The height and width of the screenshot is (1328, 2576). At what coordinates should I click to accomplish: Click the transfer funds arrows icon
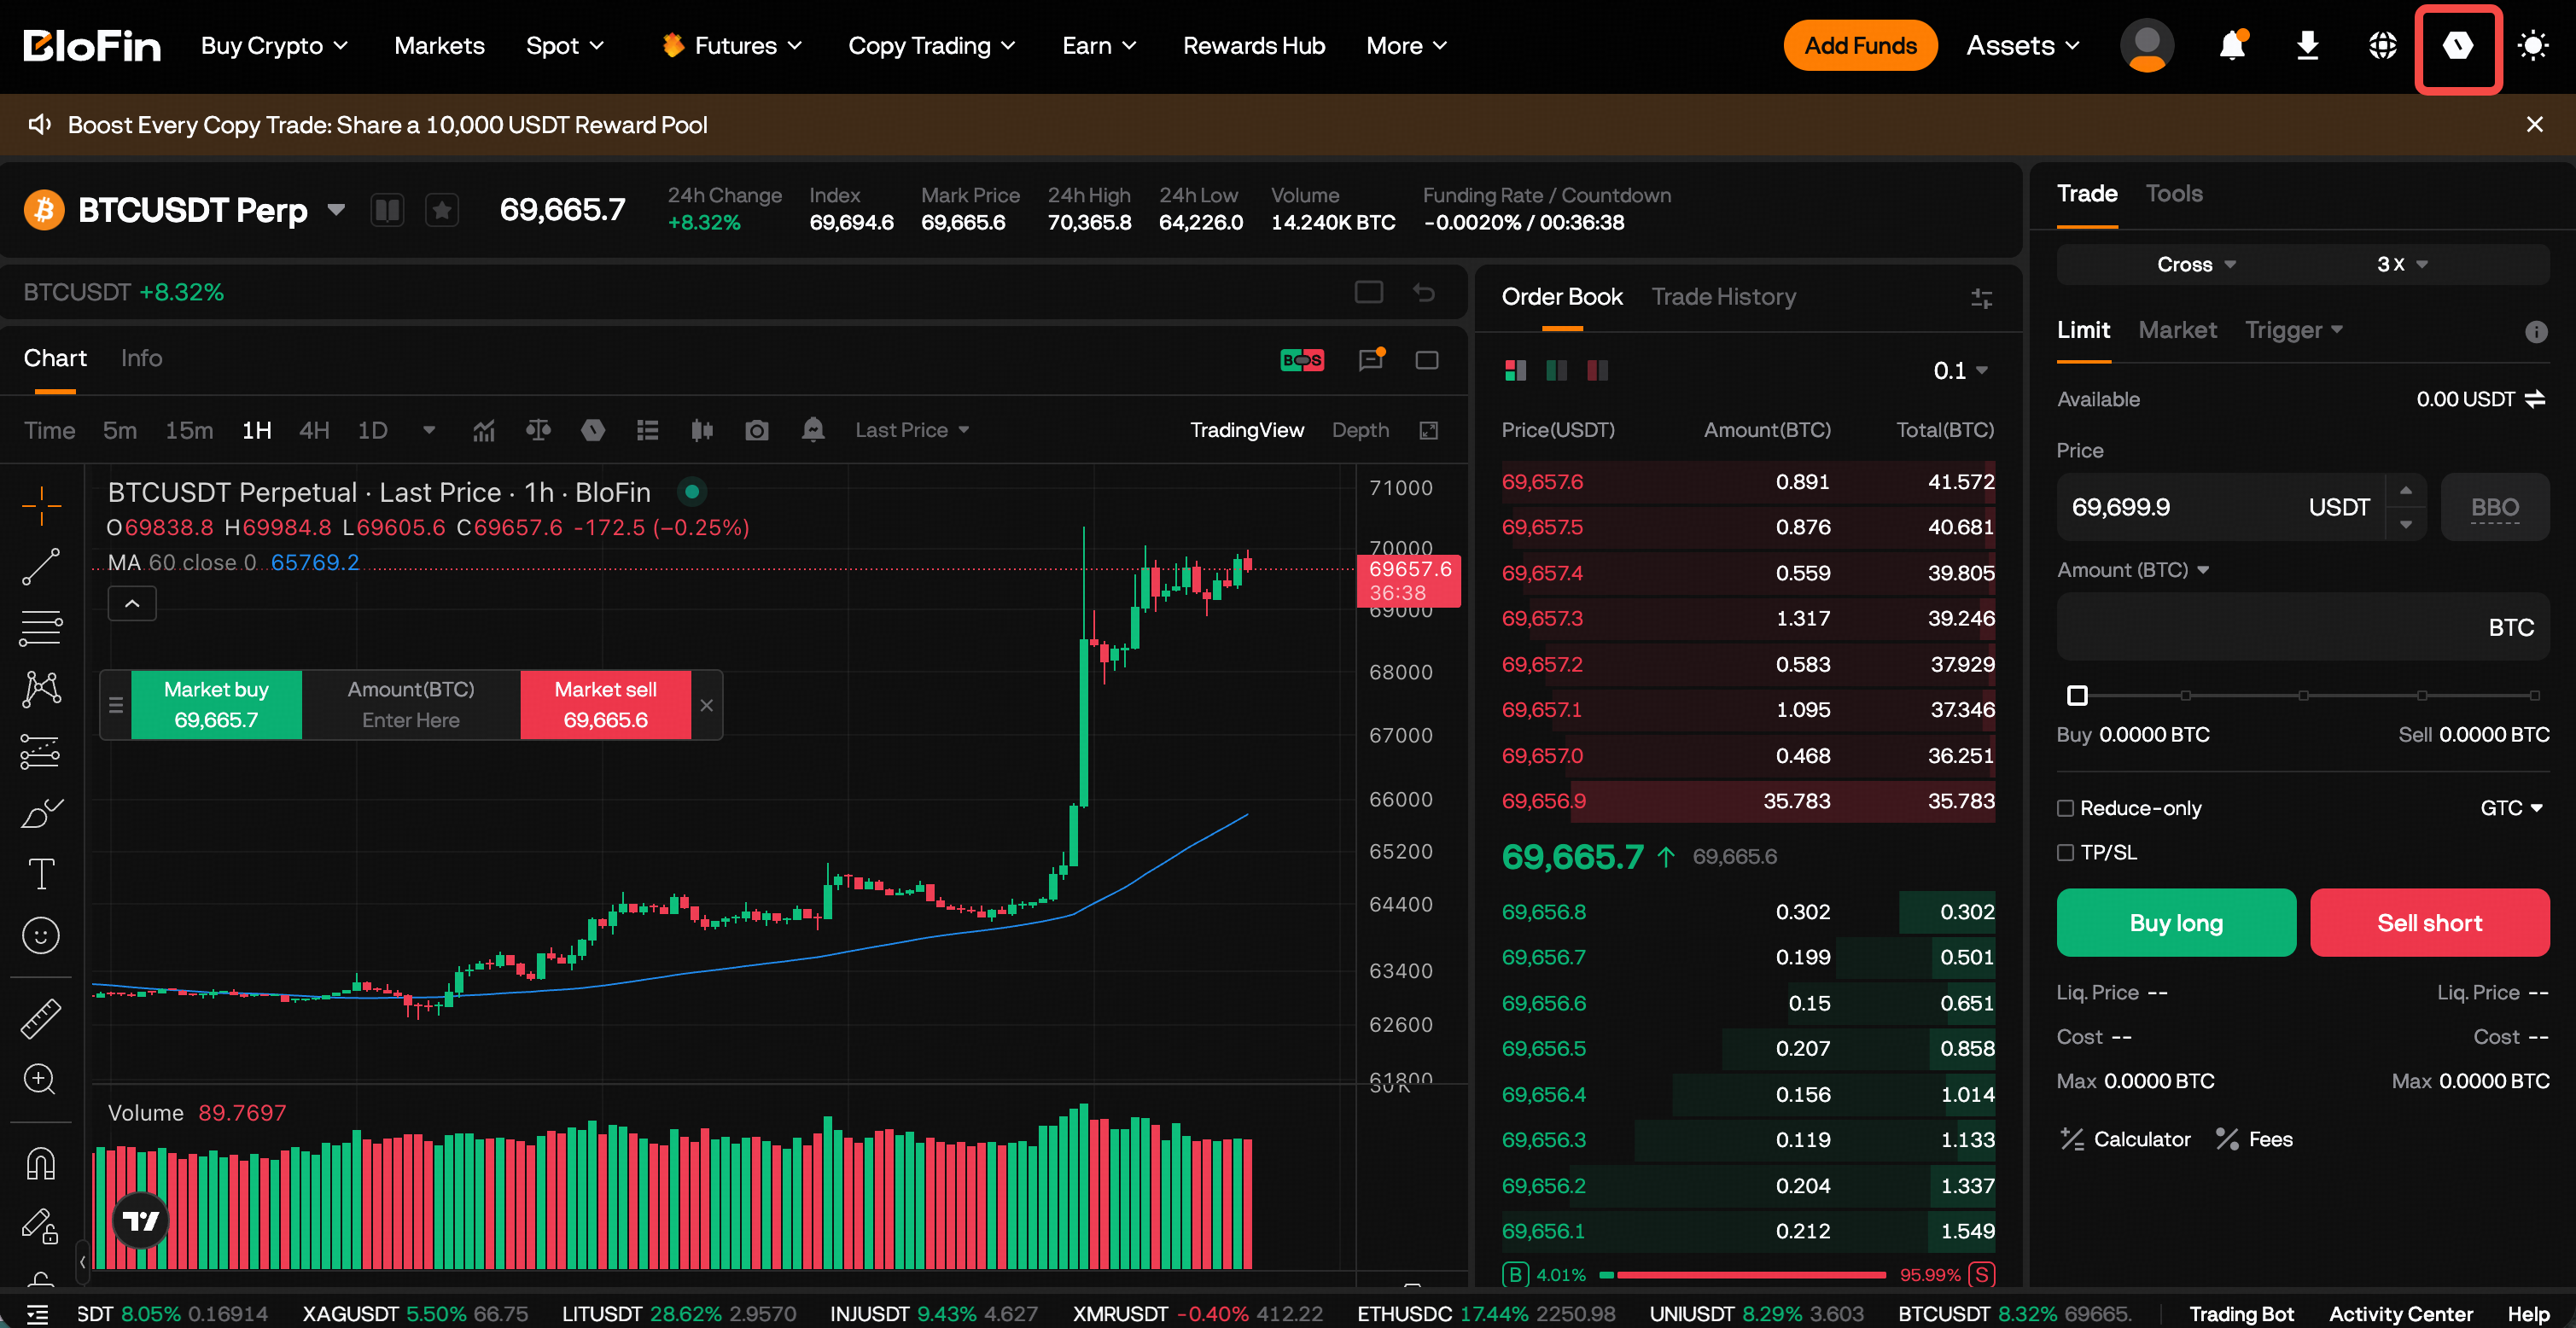tap(2535, 399)
